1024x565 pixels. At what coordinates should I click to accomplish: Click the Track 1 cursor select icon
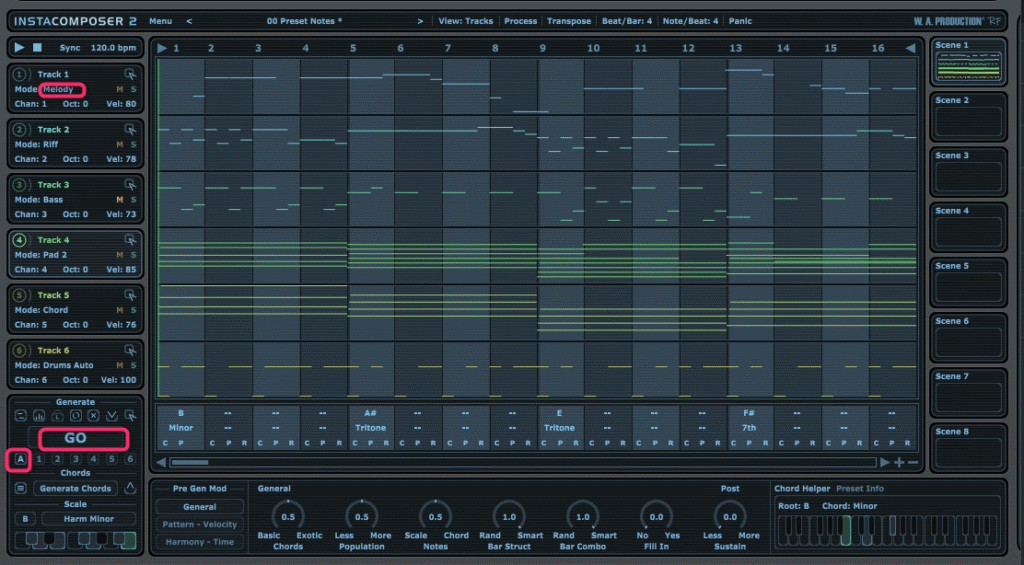coord(130,74)
